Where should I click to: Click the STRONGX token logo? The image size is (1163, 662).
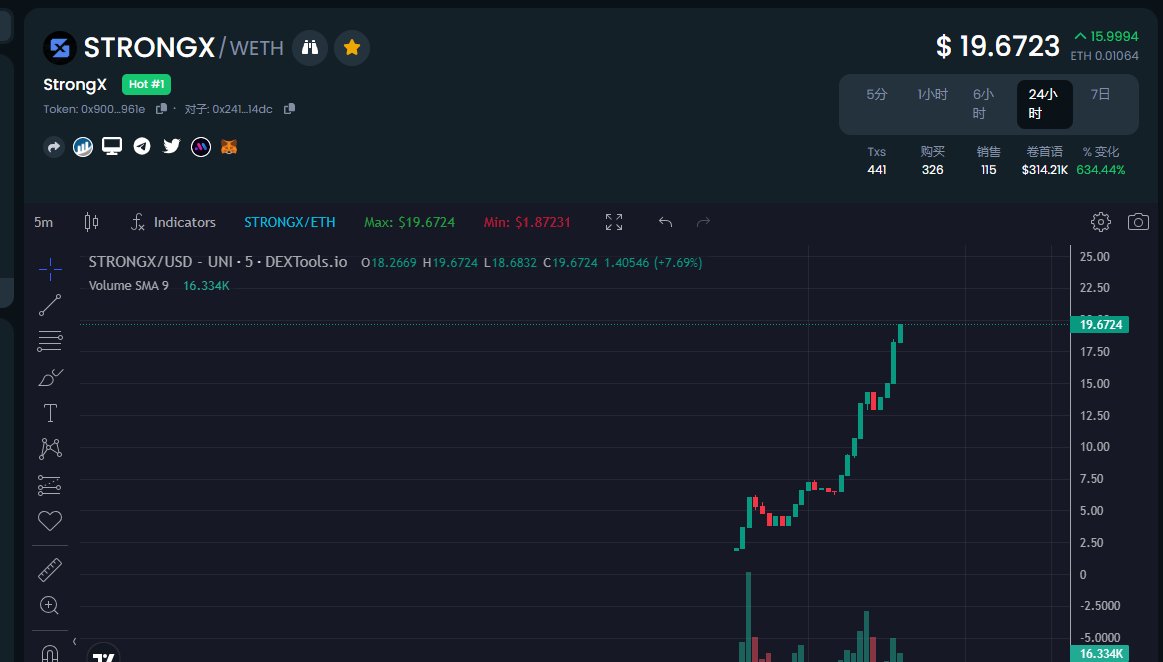[x=60, y=48]
